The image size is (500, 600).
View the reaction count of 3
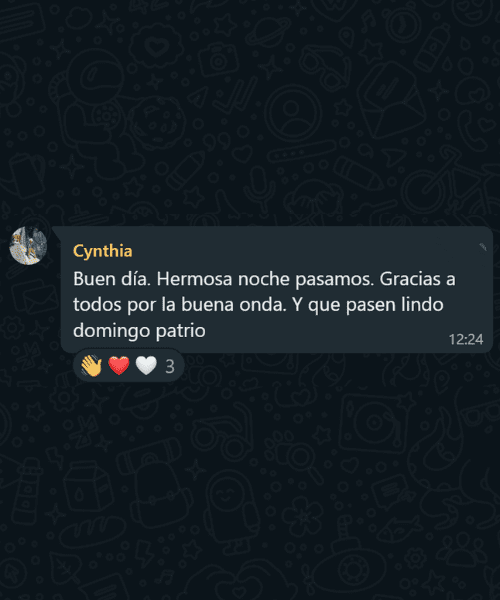(170, 367)
